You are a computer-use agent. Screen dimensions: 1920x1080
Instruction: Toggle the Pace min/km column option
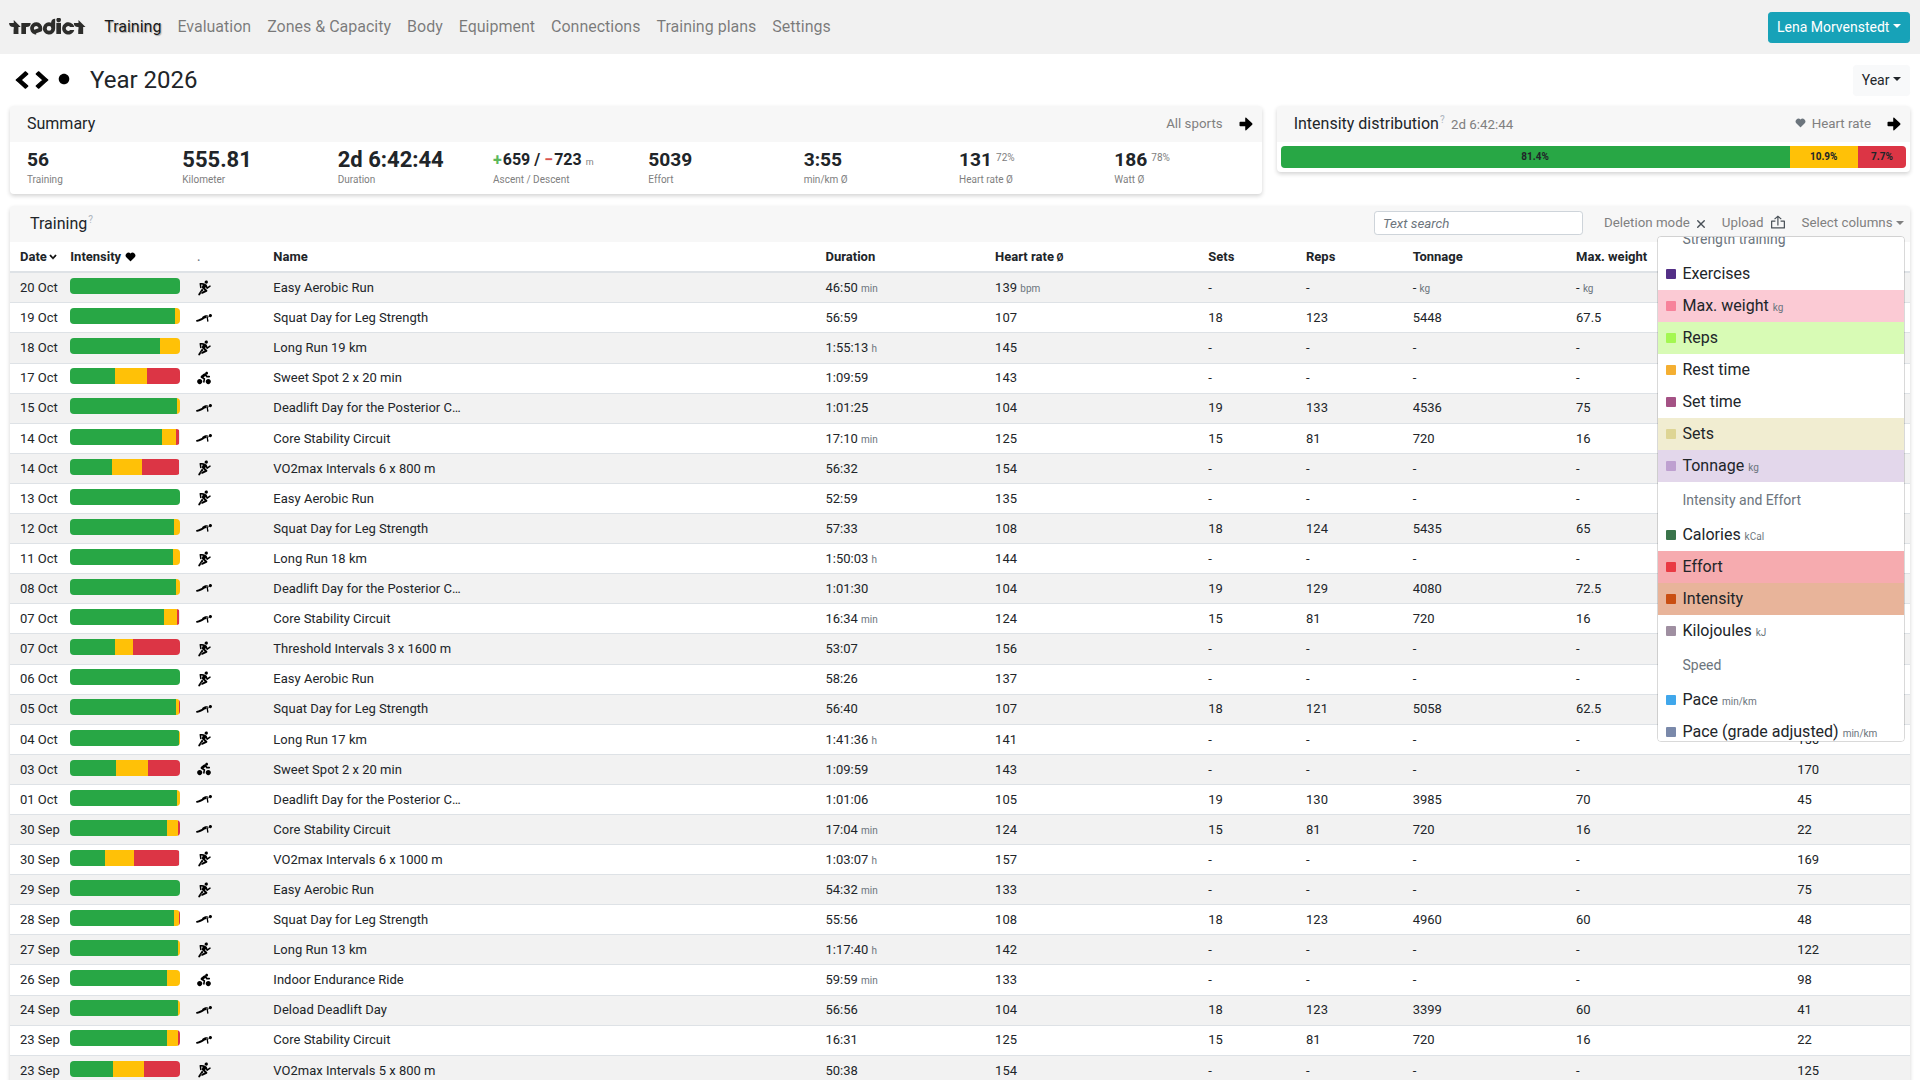[1780, 700]
